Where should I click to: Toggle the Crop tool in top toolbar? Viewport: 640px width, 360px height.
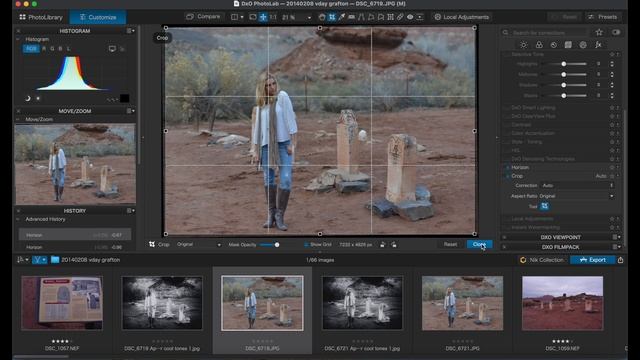[x=332, y=17]
